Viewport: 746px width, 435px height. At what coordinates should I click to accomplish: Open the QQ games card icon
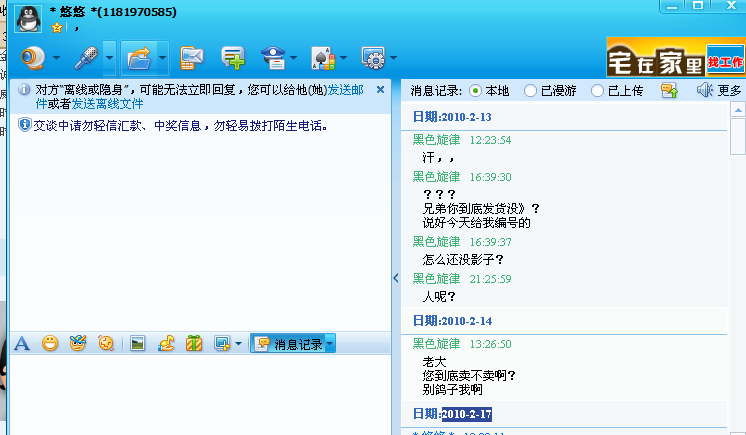pyautogui.click(x=323, y=58)
